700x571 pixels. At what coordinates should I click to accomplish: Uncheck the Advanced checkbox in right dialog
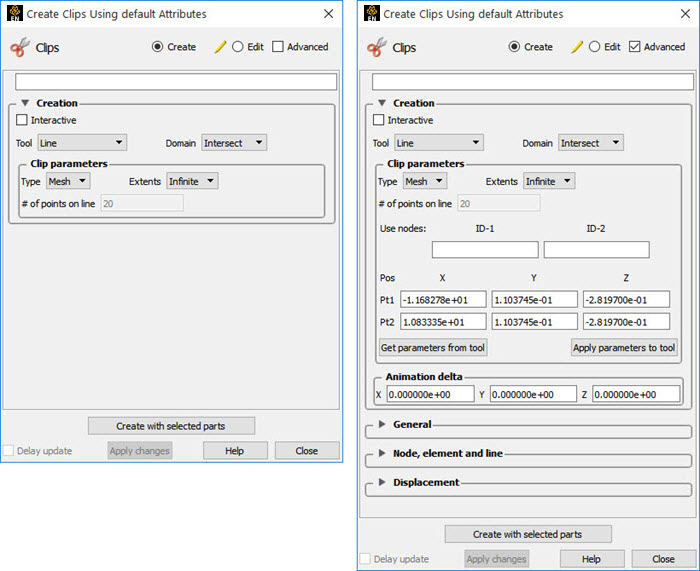pos(634,46)
